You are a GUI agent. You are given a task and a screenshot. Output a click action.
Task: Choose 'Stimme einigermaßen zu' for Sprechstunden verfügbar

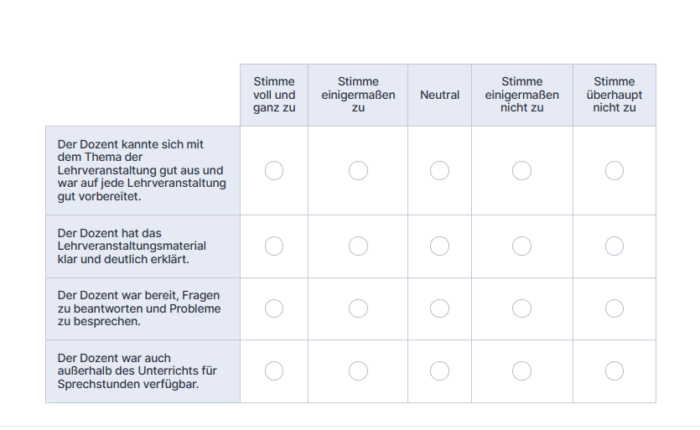click(x=358, y=371)
